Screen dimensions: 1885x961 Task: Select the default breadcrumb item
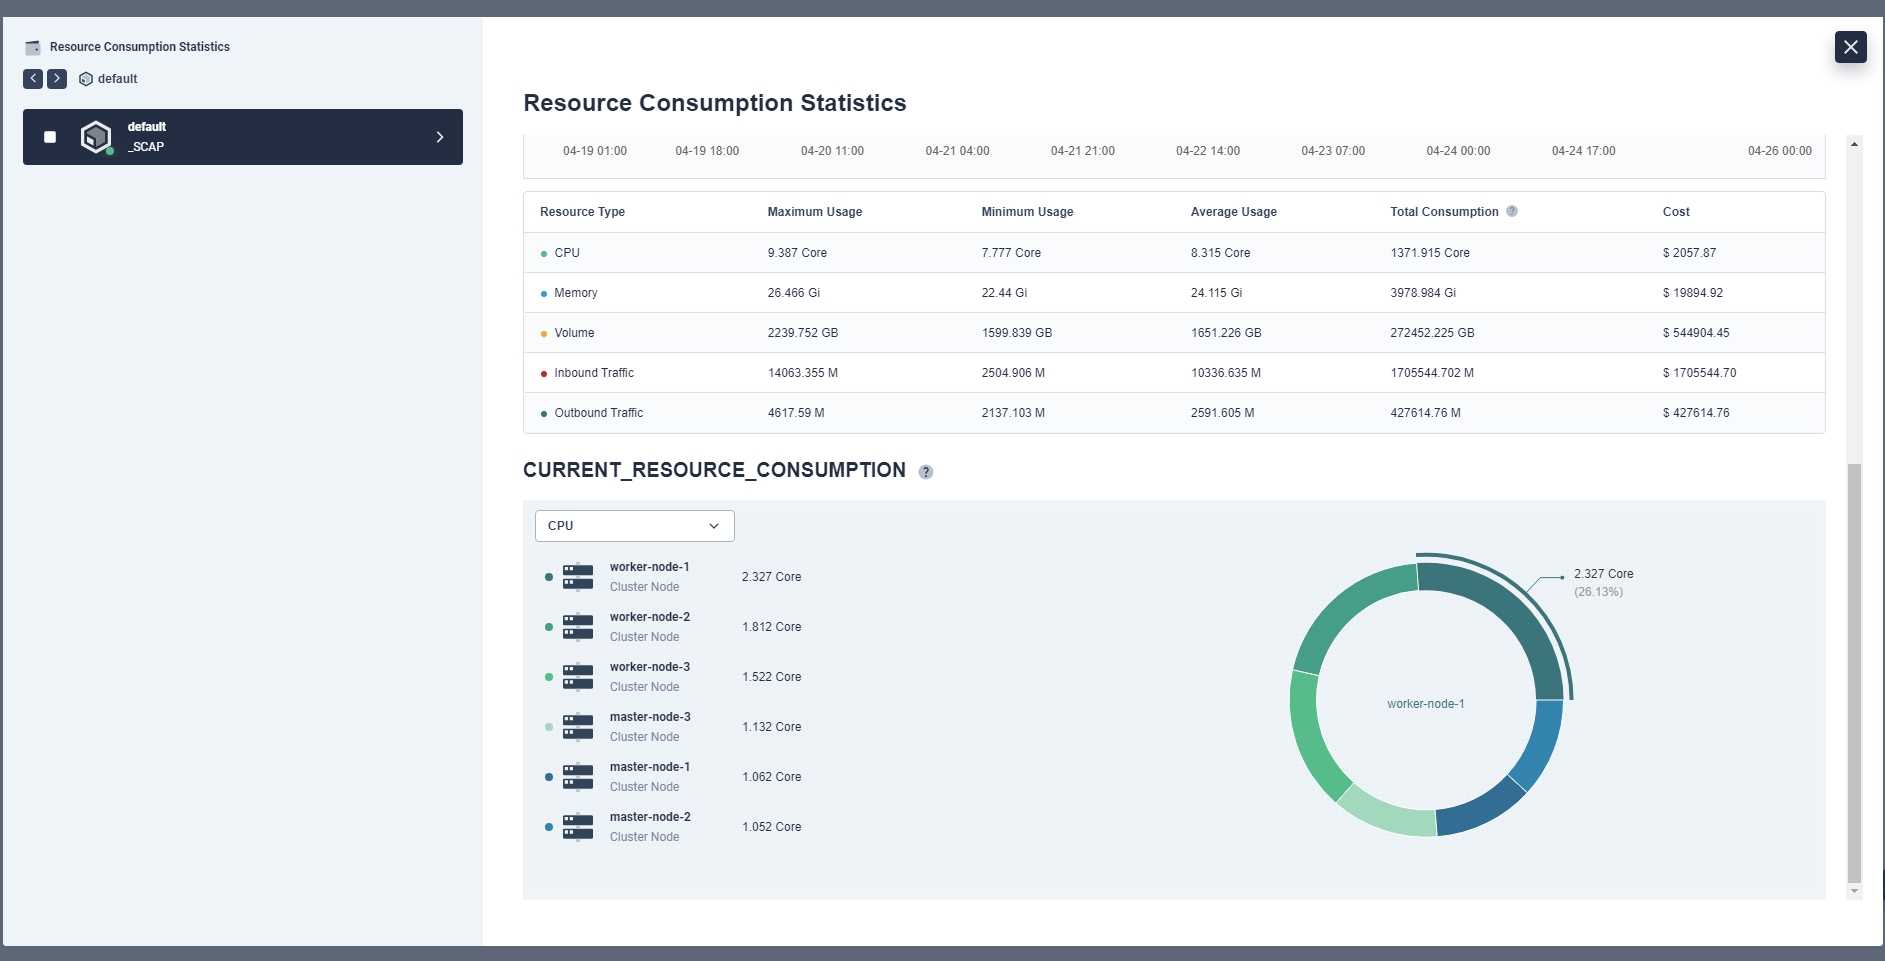pyautogui.click(x=117, y=79)
